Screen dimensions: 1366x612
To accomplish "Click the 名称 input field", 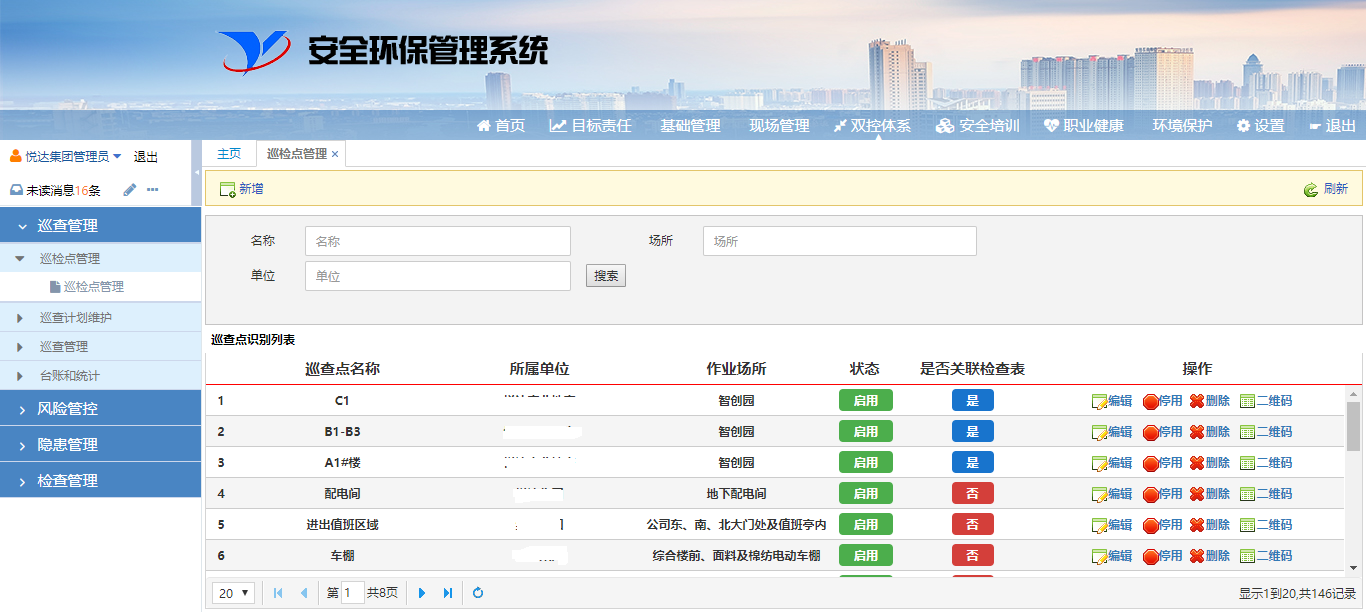I will [x=437, y=241].
